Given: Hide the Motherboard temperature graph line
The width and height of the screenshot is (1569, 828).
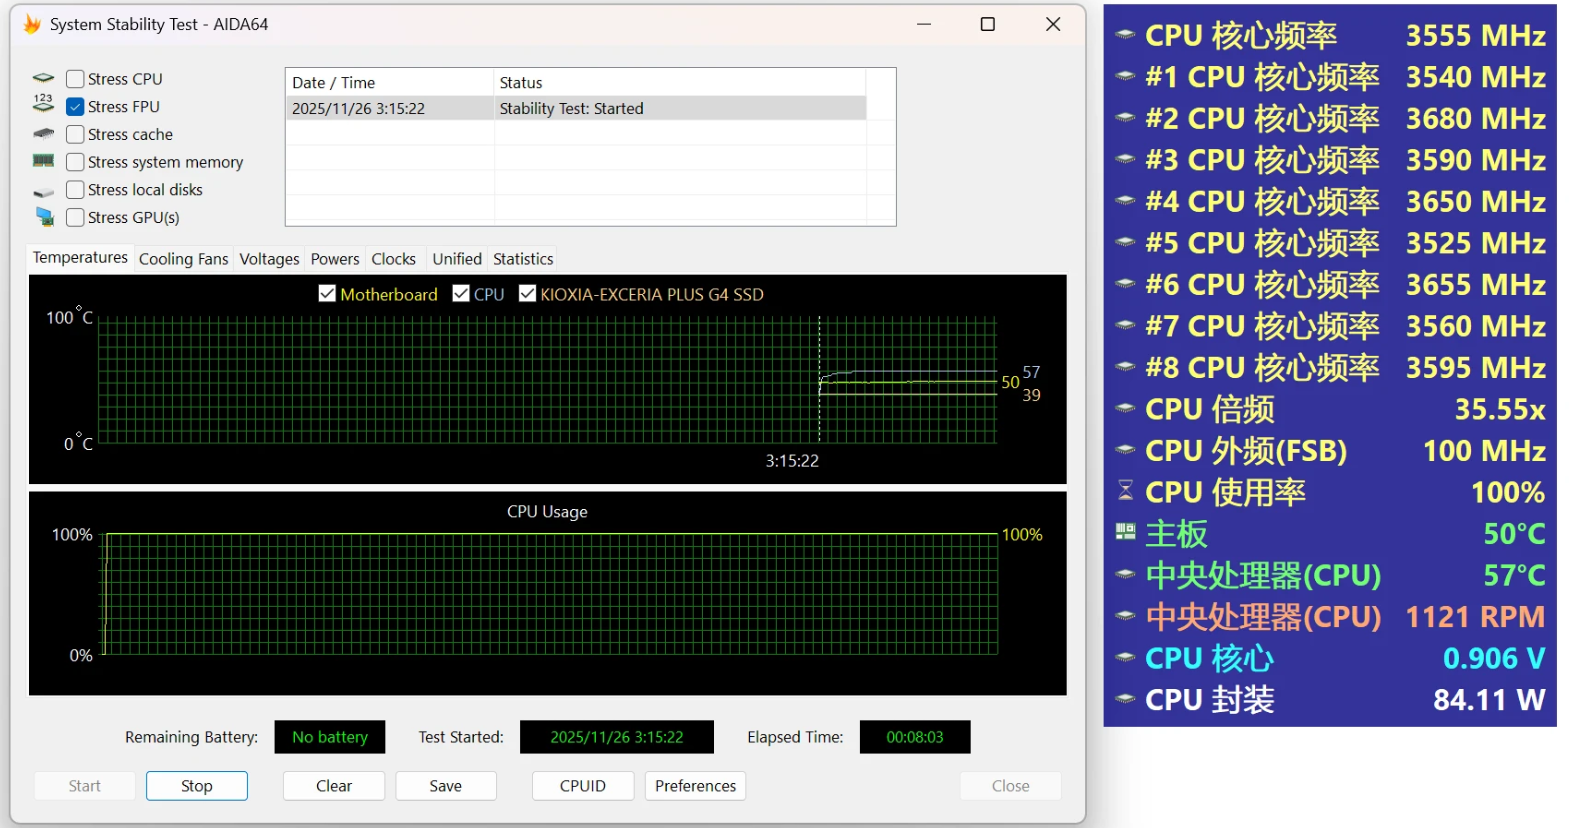Looking at the screenshot, I should [327, 293].
